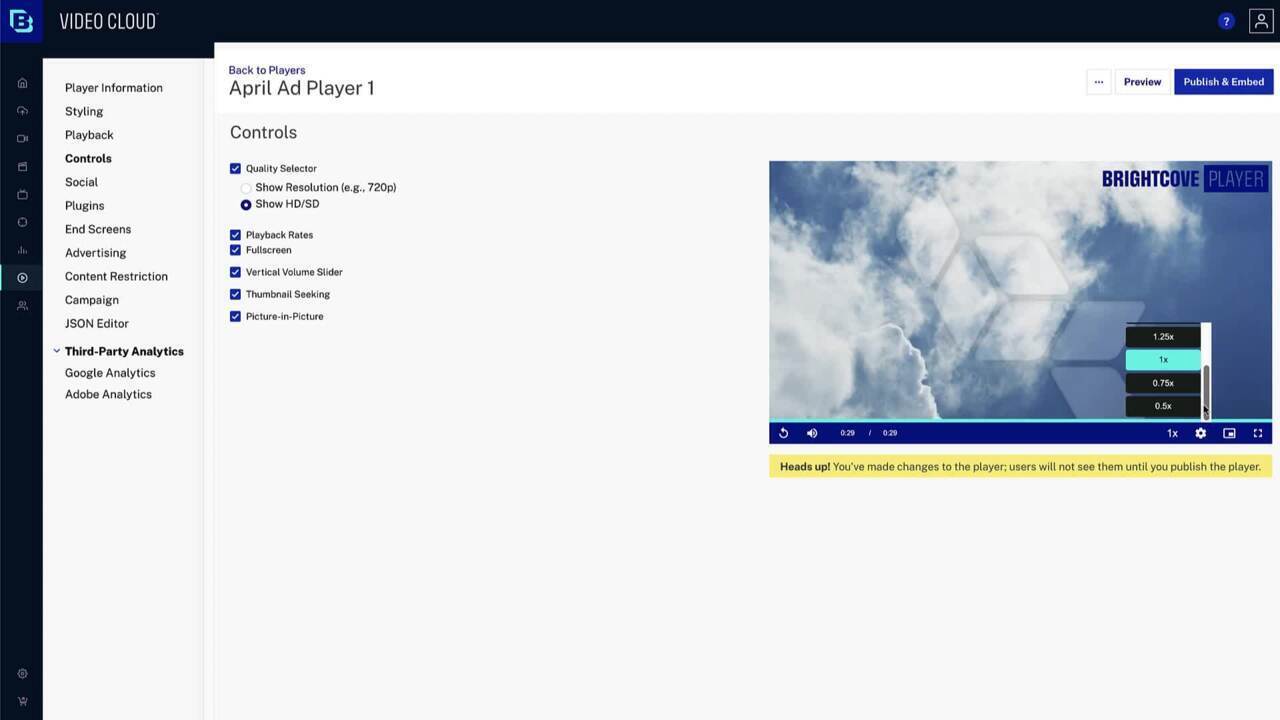Open the player quality settings gear
This screenshot has height=720, width=1280.
1201,433
